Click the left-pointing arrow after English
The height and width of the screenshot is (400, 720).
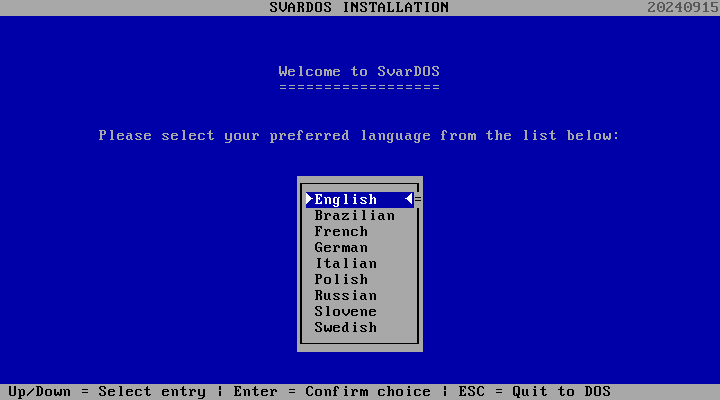(408, 199)
